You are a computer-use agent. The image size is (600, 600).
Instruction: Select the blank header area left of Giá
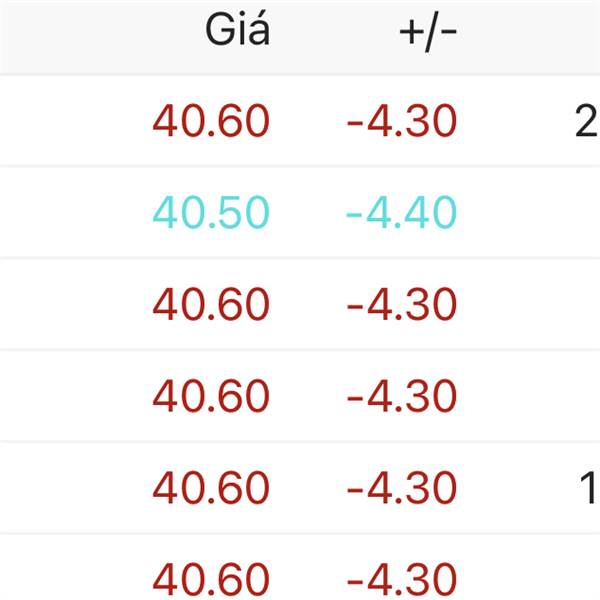[99, 37]
